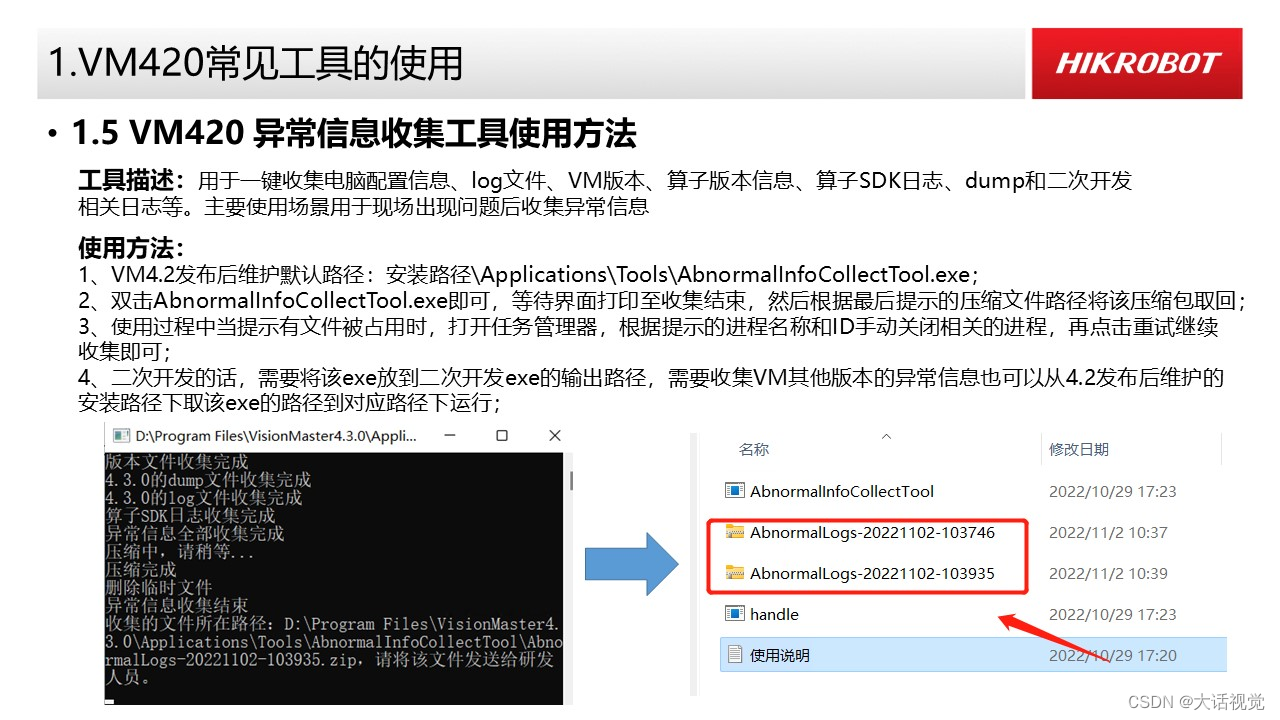Click the heading '1.5 VM420 异常信息收集工具使用方法'
The image size is (1280, 720).
354,134
